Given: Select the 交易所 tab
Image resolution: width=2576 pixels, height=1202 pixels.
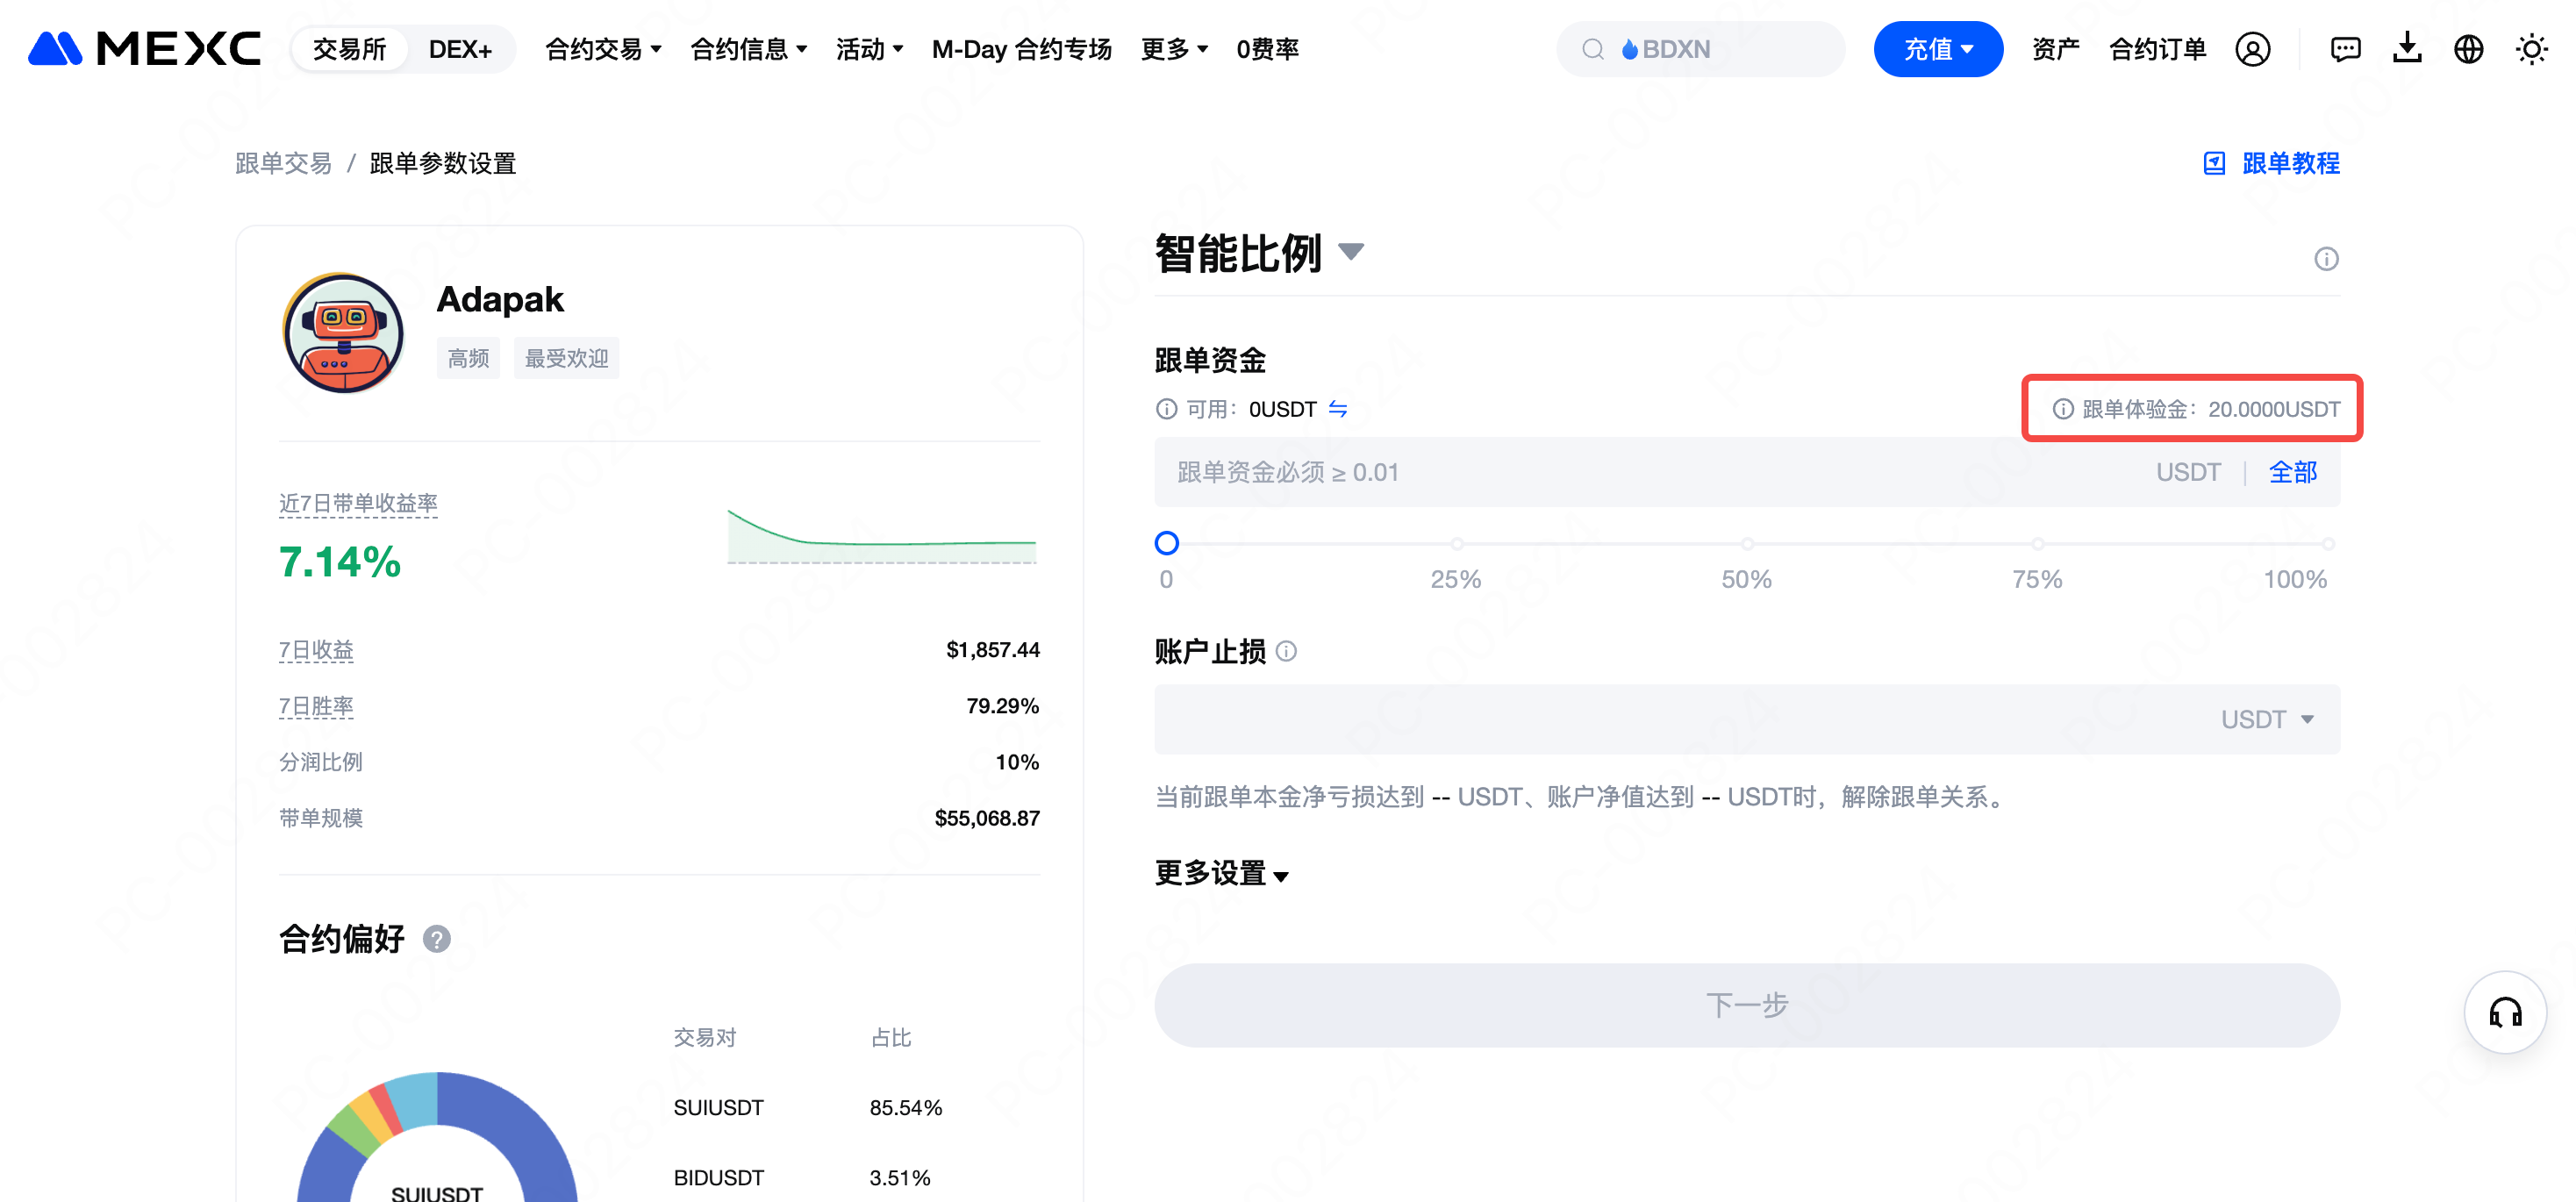Looking at the screenshot, I should tap(349, 49).
